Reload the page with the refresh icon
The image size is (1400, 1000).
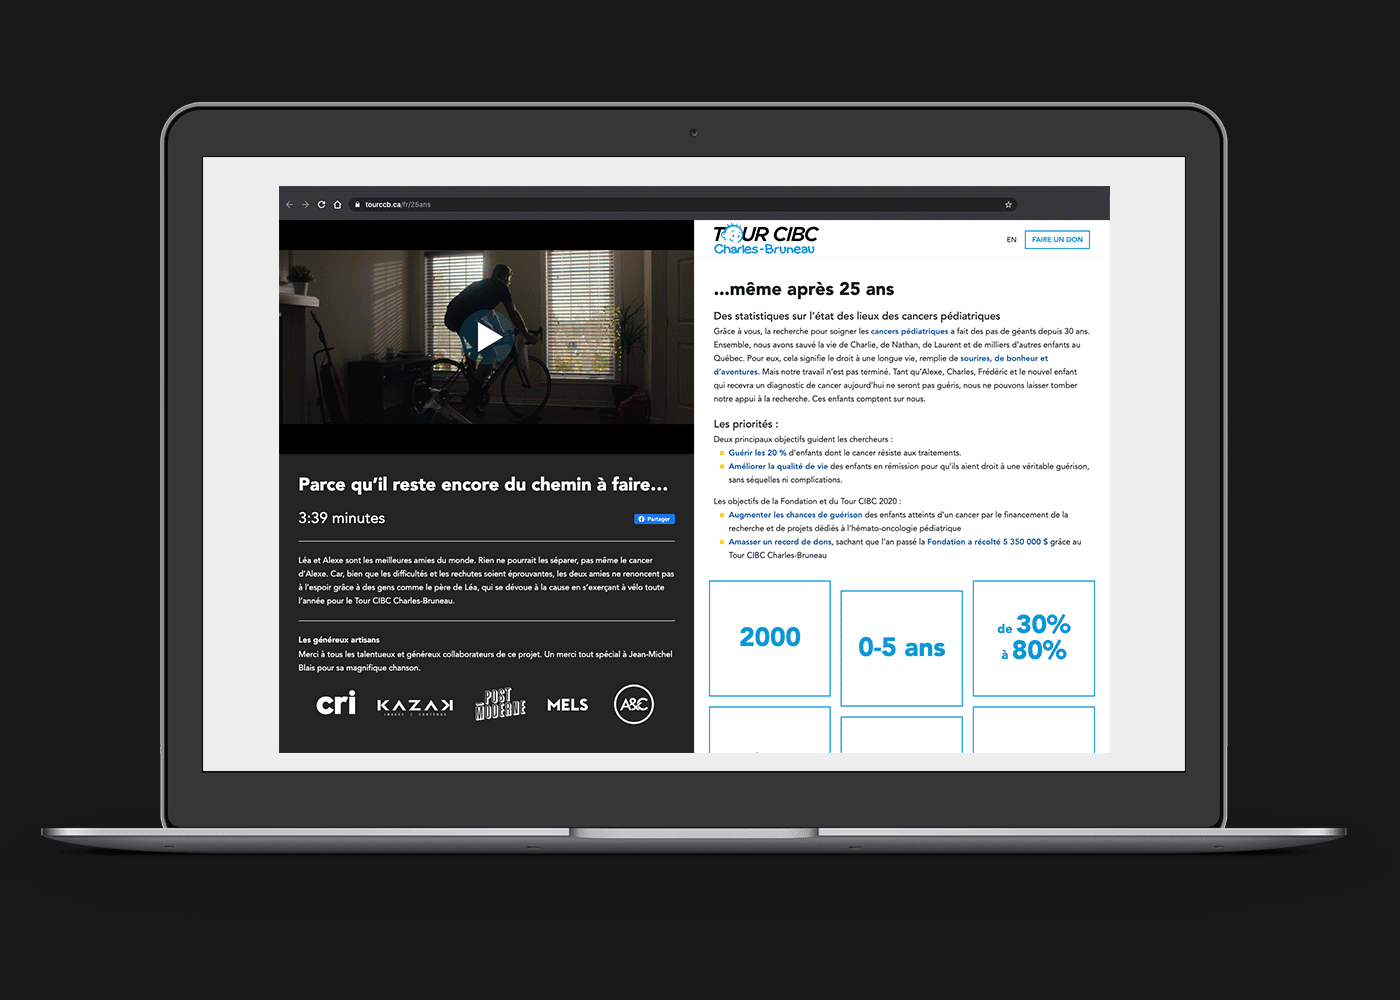coord(321,204)
